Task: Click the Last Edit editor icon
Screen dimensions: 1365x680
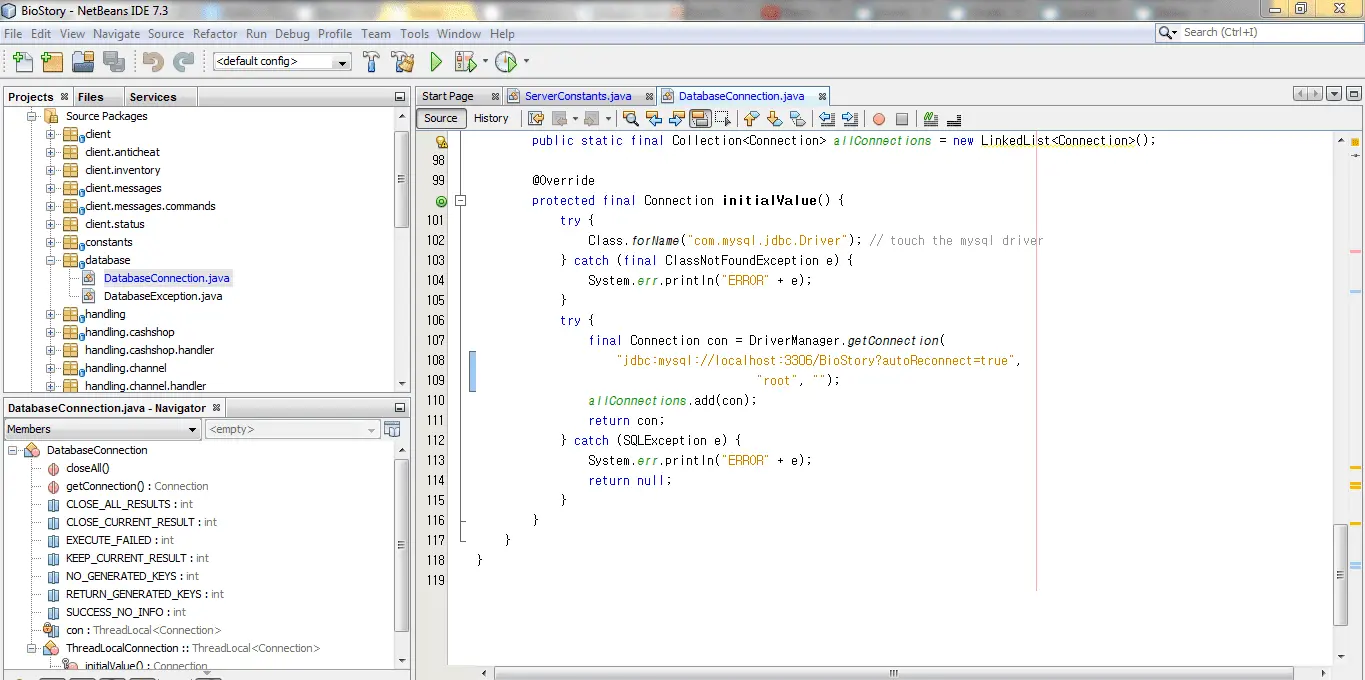Action: [536, 119]
